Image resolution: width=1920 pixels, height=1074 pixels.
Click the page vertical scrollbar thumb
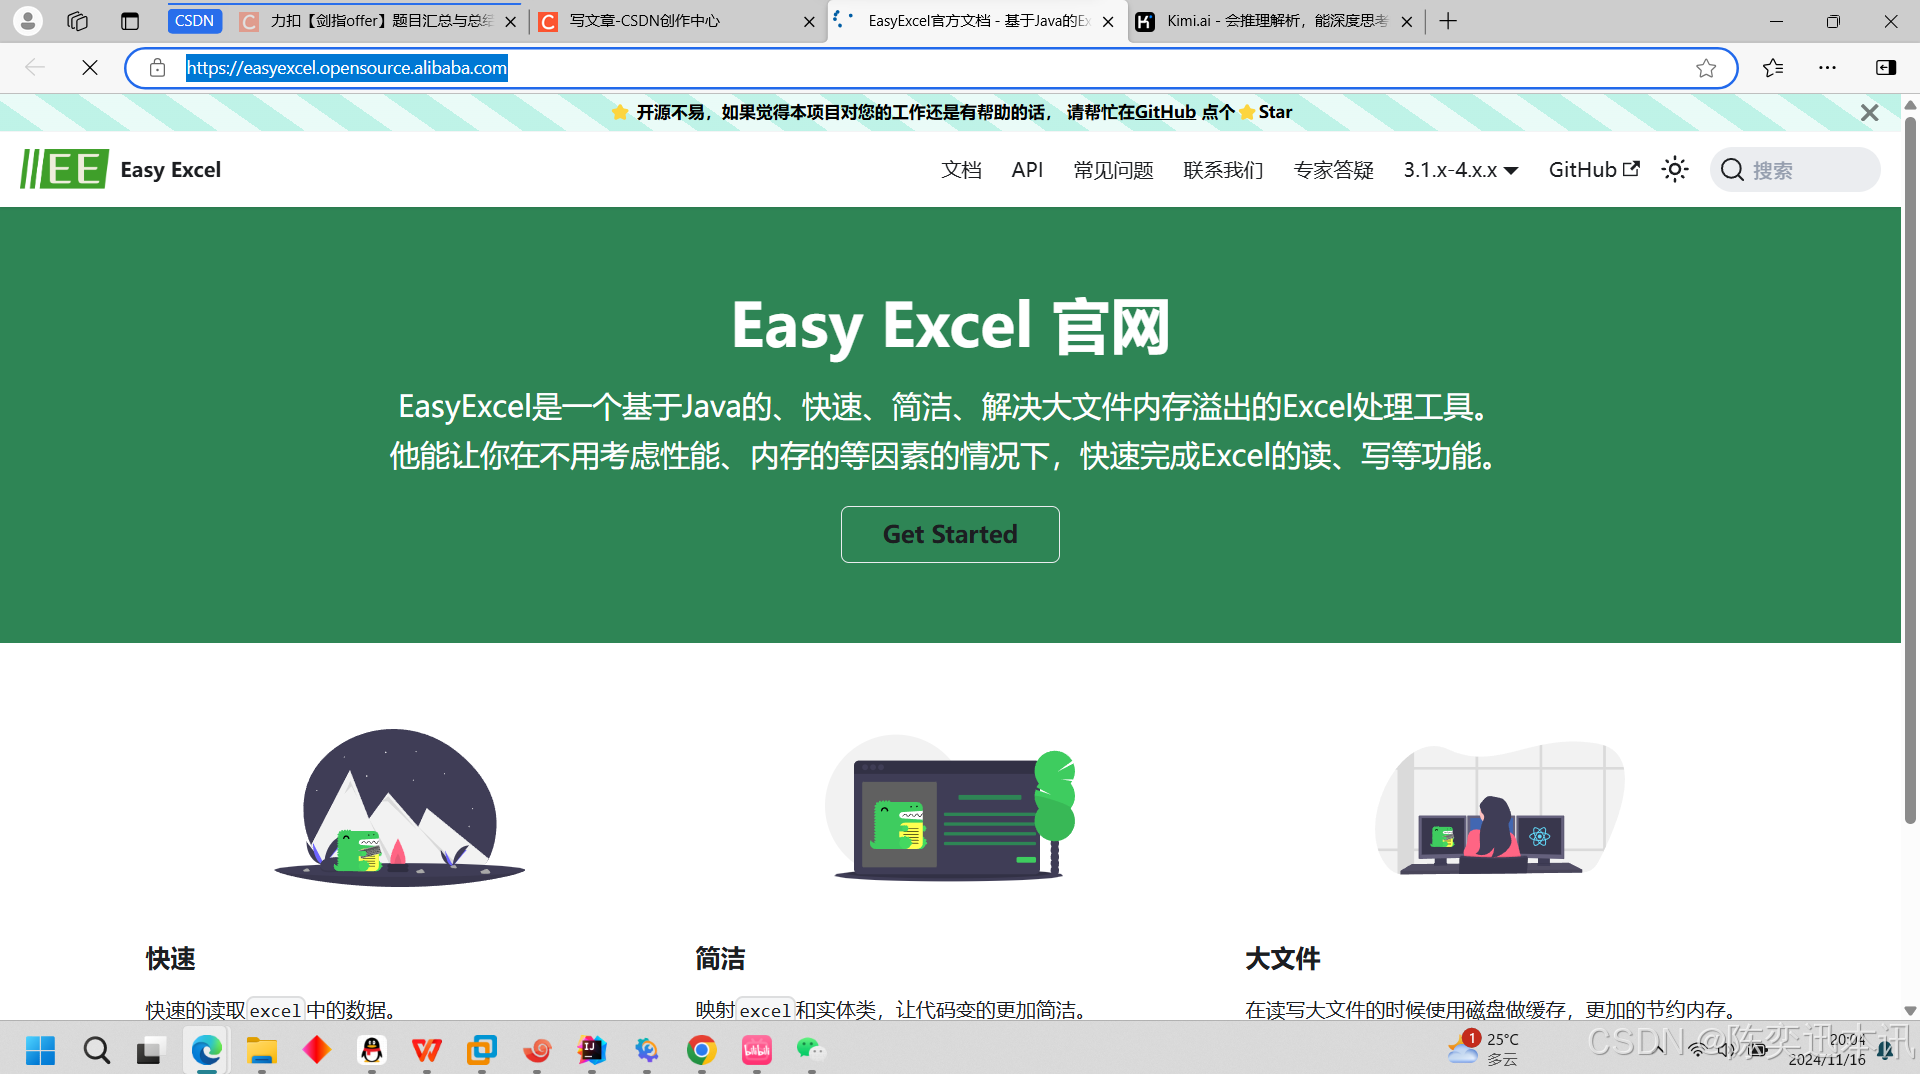pyautogui.click(x=1910, y=470)
